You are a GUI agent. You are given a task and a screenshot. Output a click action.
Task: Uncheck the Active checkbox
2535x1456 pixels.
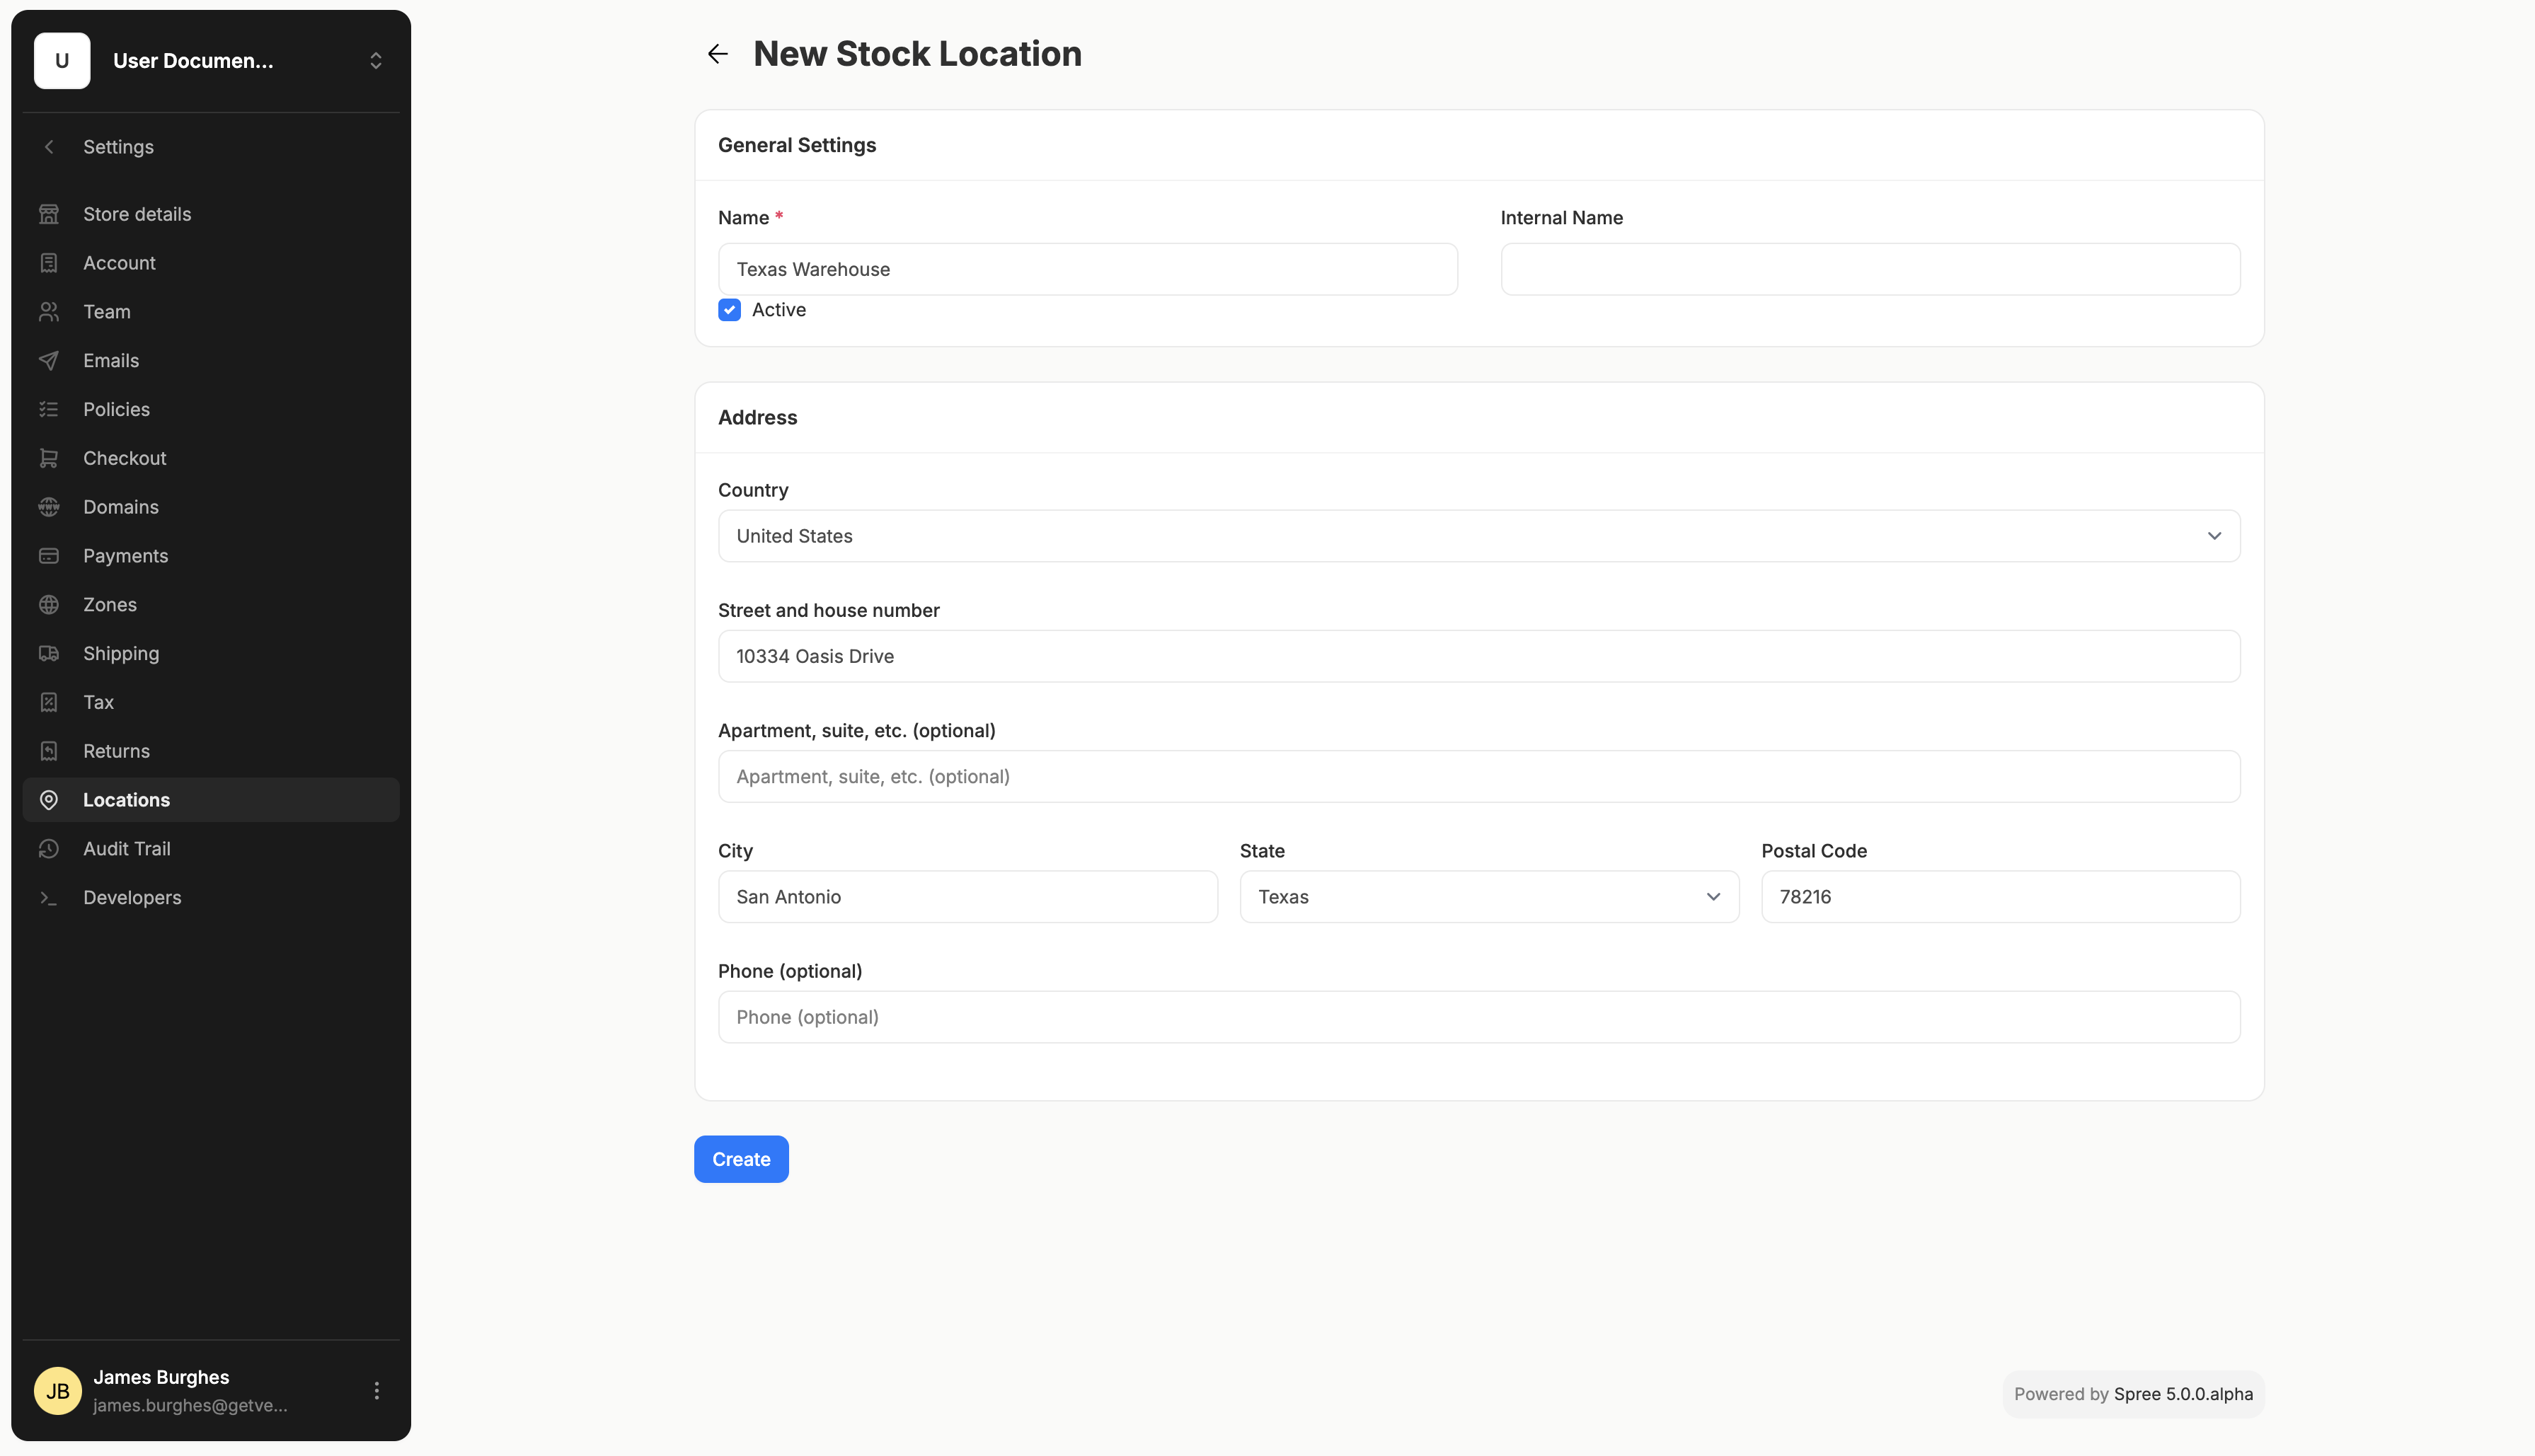(729, 310)
